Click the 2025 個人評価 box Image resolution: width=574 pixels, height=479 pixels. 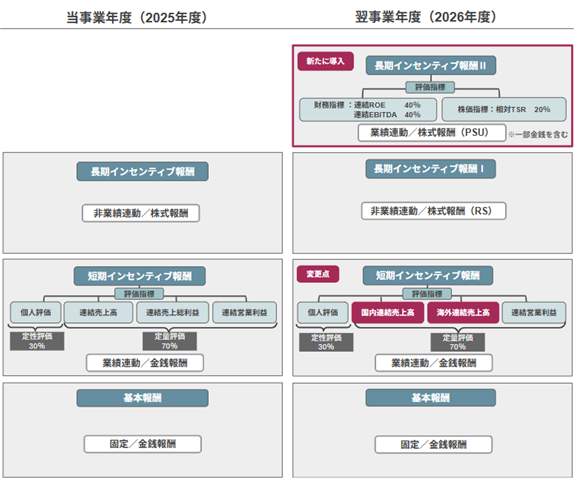[x=36, y=312]
